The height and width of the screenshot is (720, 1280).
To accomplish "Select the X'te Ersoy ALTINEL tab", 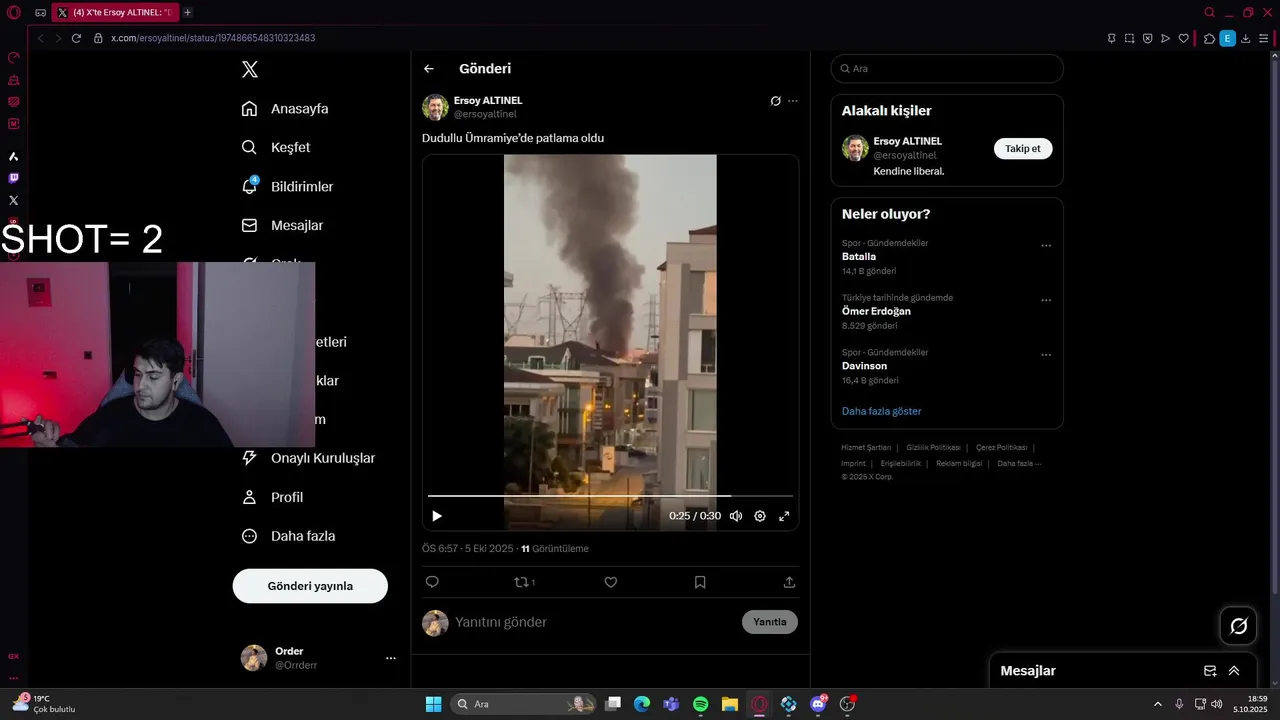I will (x=115, y=12).
